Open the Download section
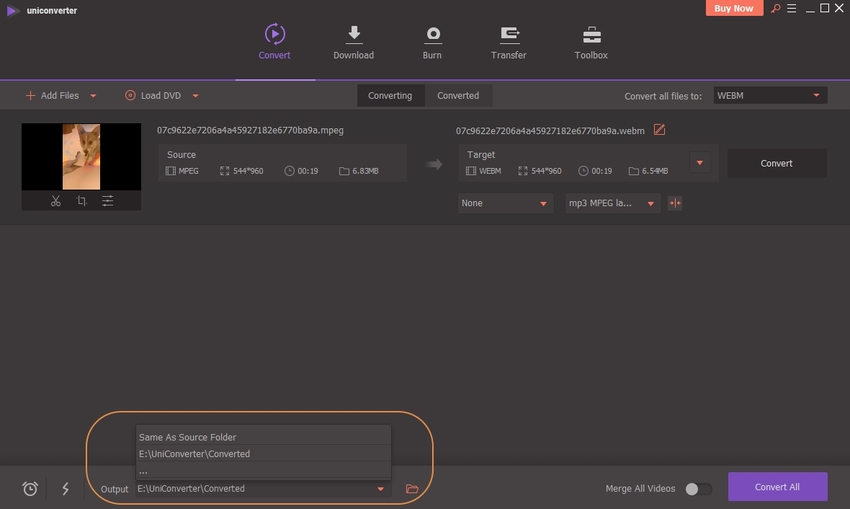This screenshot has width=850, height=509. tap(353, 43)
